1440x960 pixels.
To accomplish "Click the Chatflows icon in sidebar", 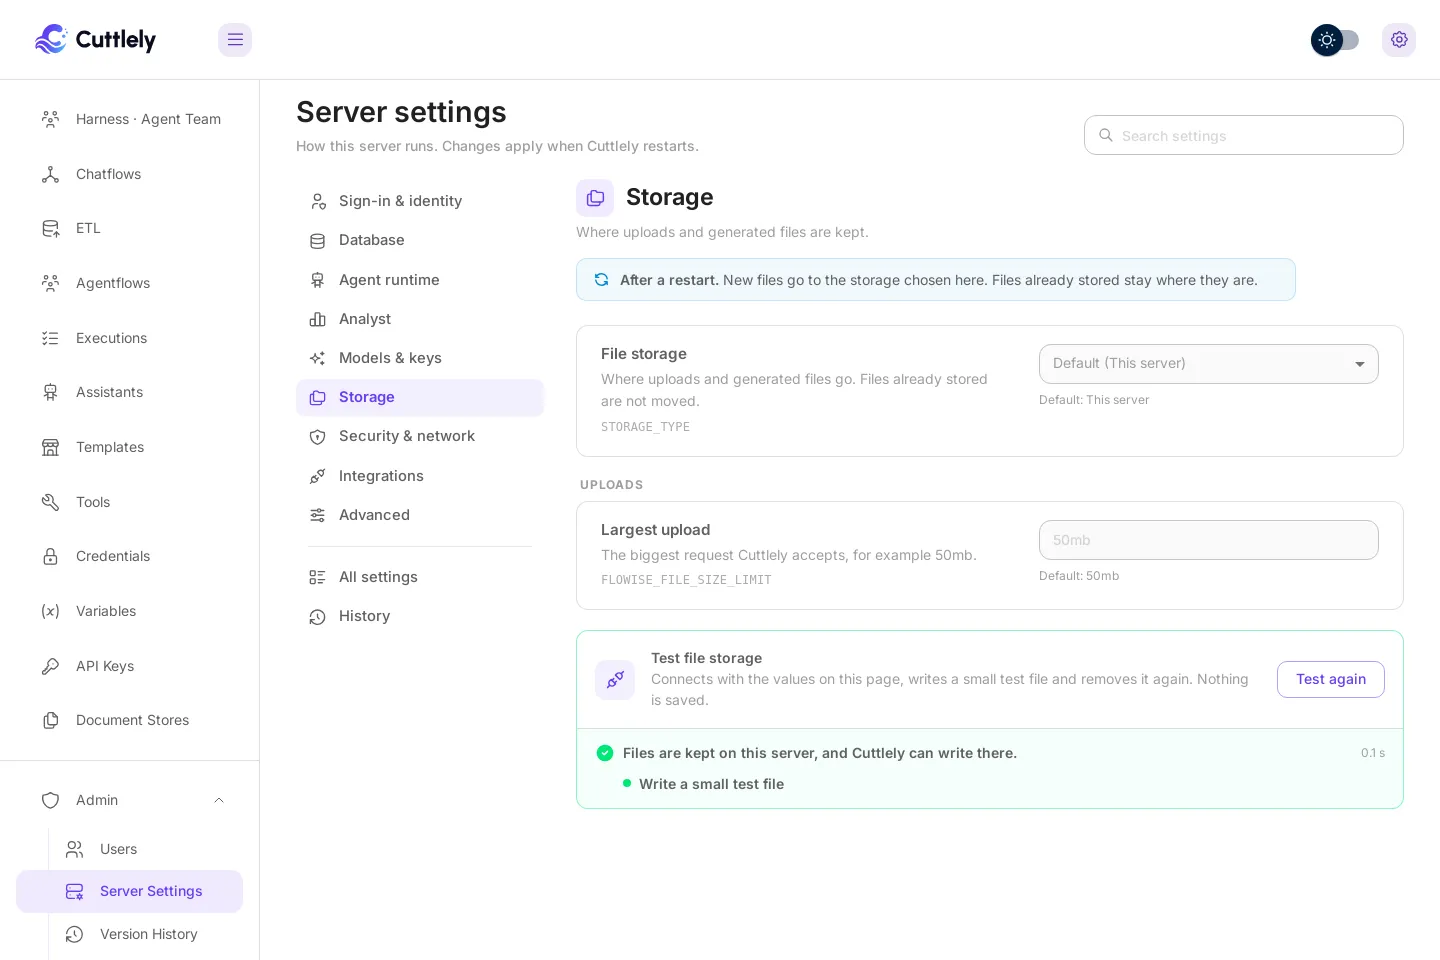I will click(50, 174).
